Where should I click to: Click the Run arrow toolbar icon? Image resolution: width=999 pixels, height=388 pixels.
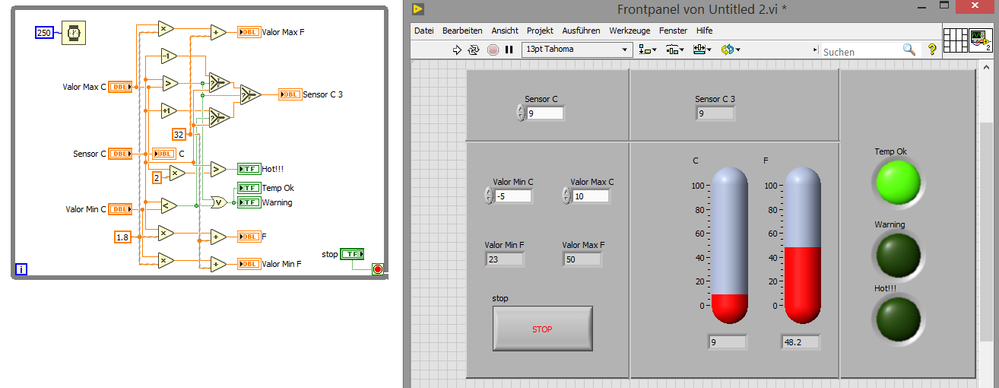click(456, 50)
